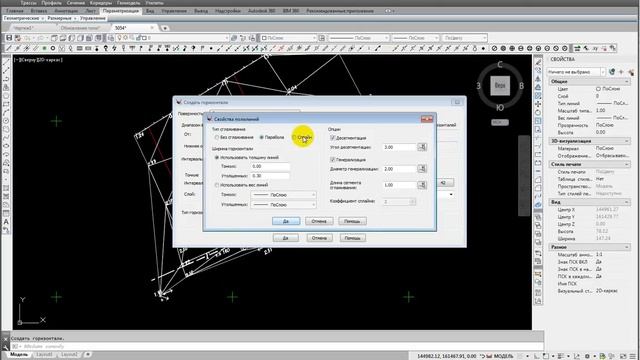Click the green arrows icon in top-right toolbar

click(577, 48)
